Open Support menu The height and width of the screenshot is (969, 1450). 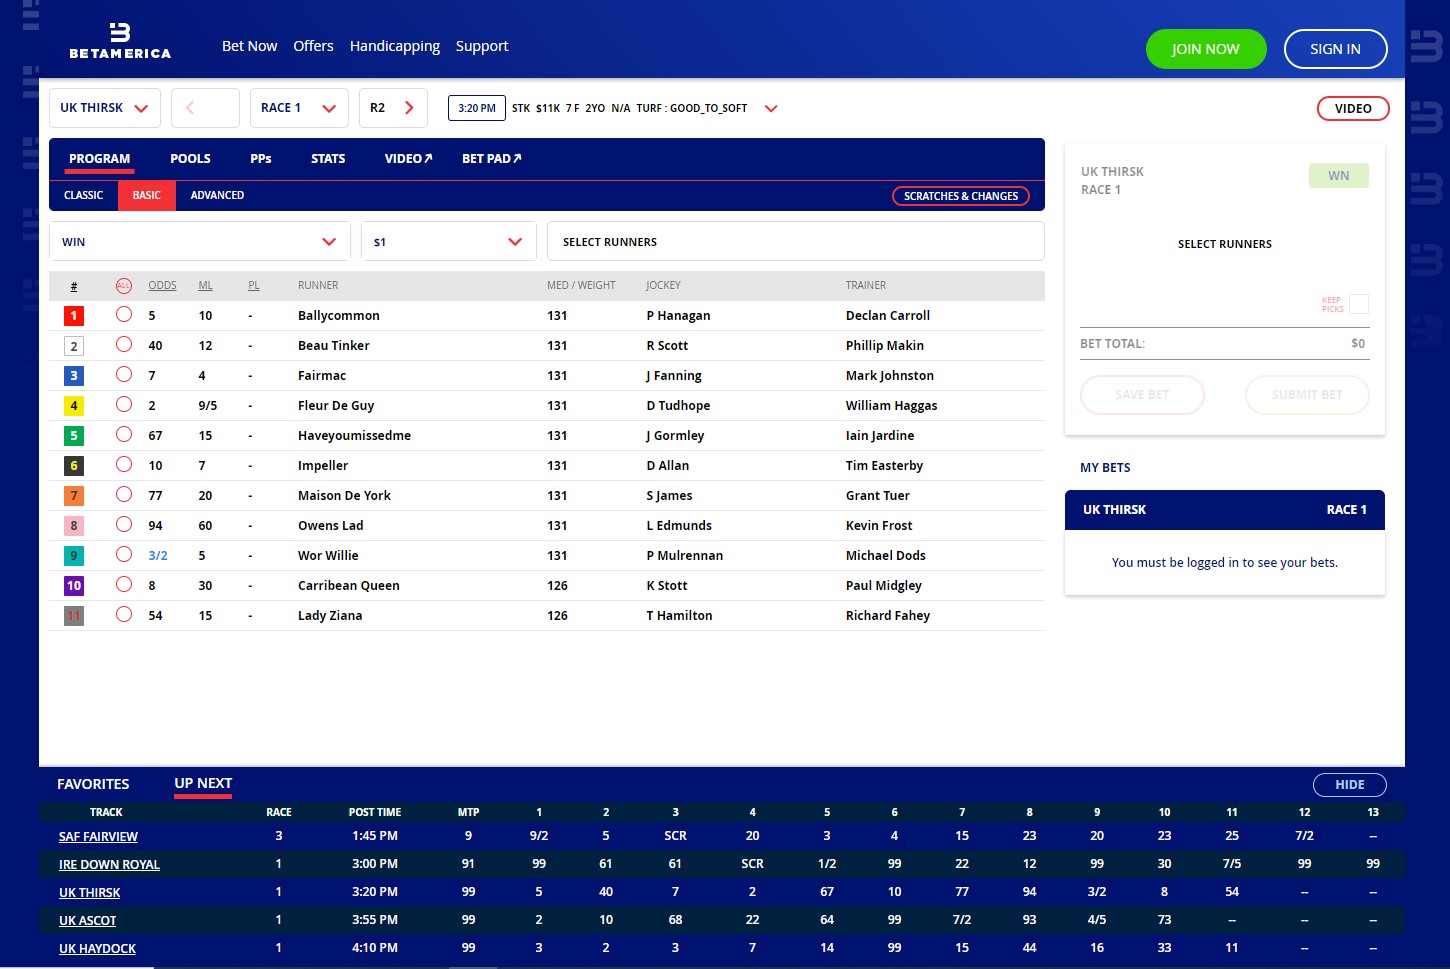click(x=482, y=46)
